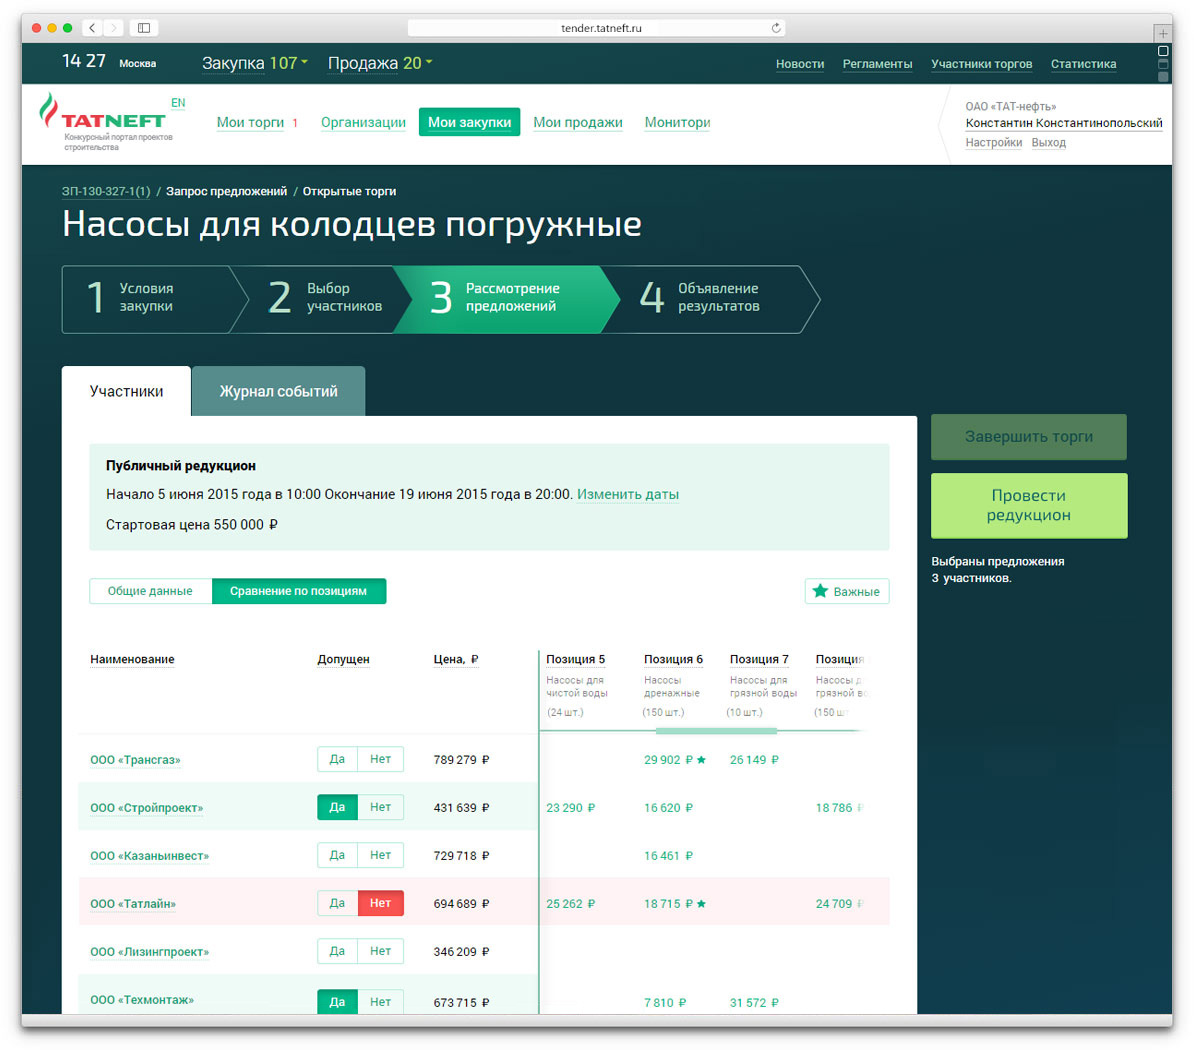The width and height of the screenshot is (1194, 1053).
Task: Switch to Общие данные view
Action: click(150, 591)
